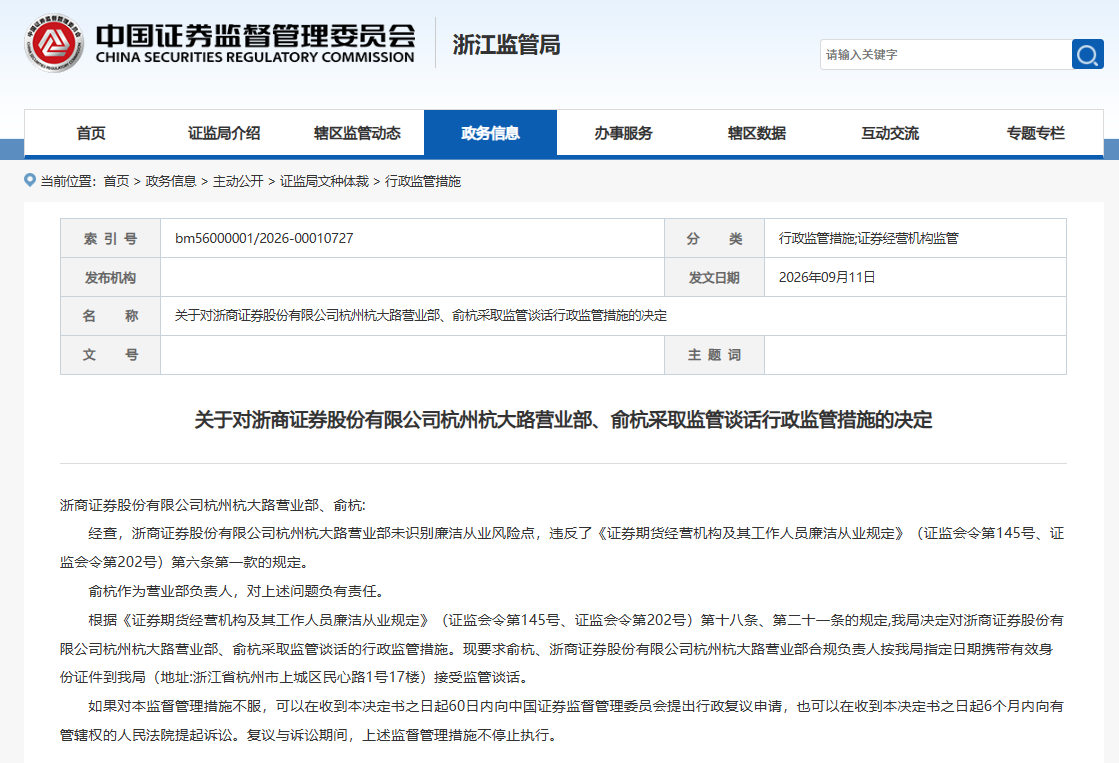1119x763 pixels.
Task: Go to 首页 in the breadcrumb
Action: pos(116,181)
